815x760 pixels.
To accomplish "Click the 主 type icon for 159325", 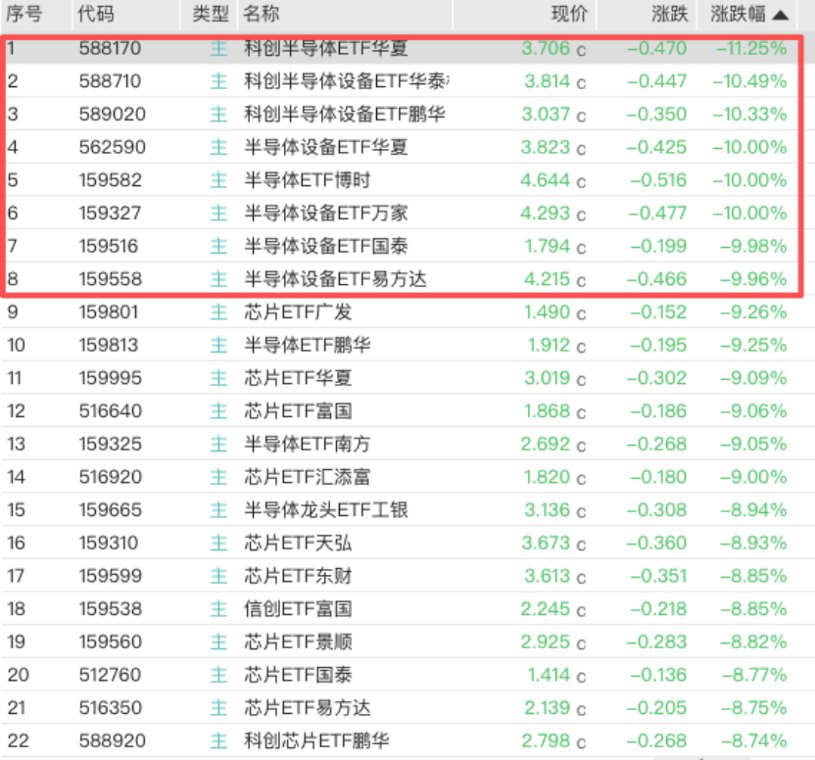I will pyautogui.click(x=219, y=444).
